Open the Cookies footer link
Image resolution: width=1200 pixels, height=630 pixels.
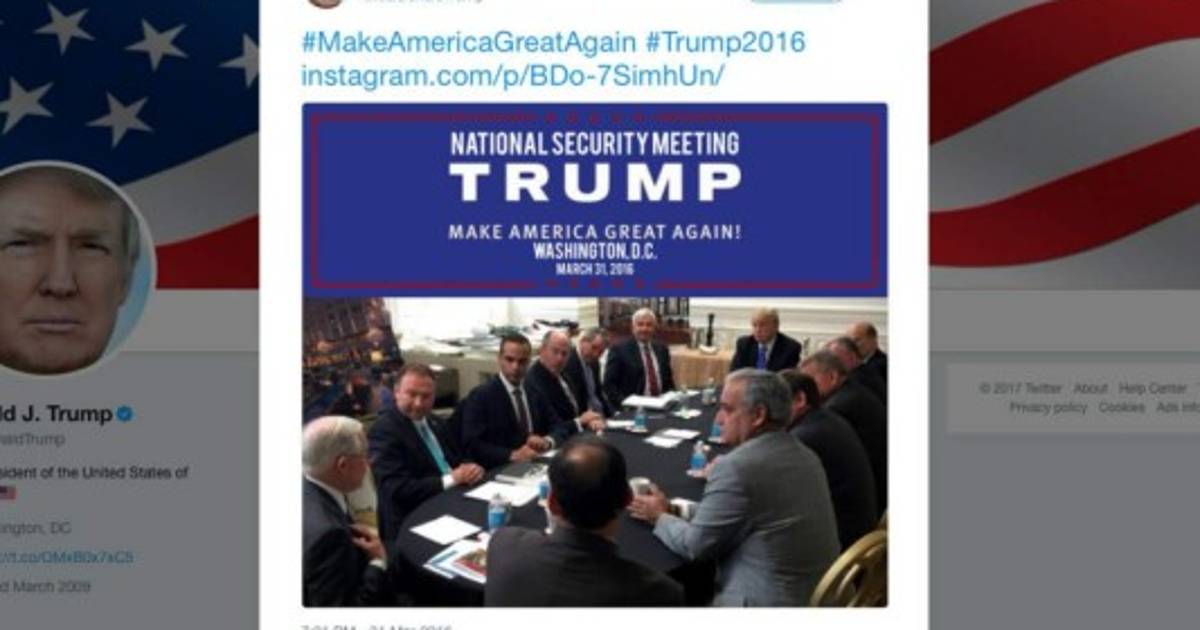point(1121,407)
